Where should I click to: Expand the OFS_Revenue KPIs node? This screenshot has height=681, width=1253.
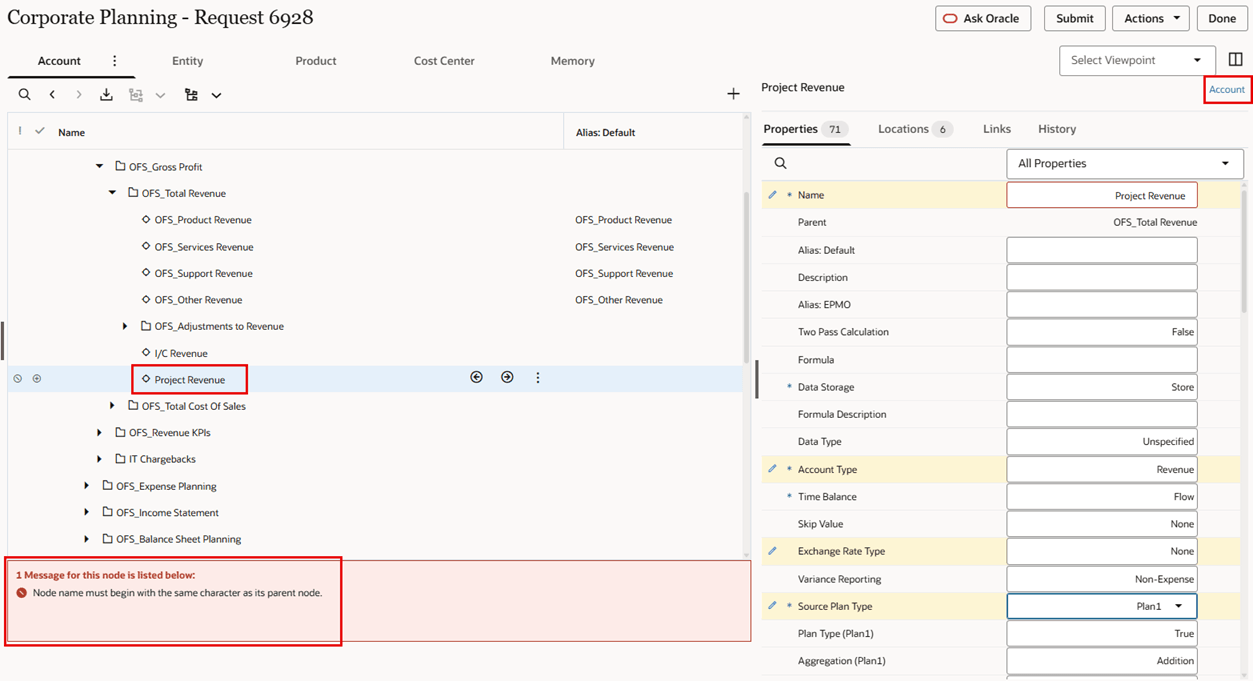99,433
